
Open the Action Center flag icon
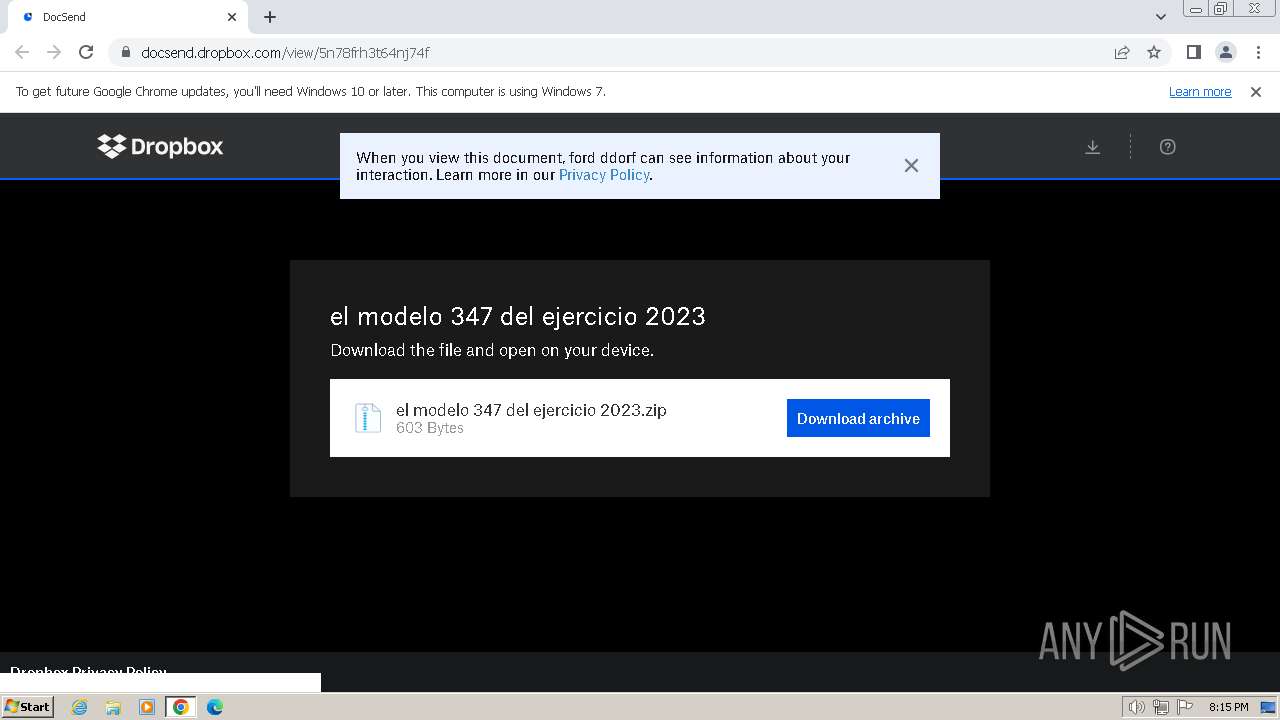(x=1185, y=707)
